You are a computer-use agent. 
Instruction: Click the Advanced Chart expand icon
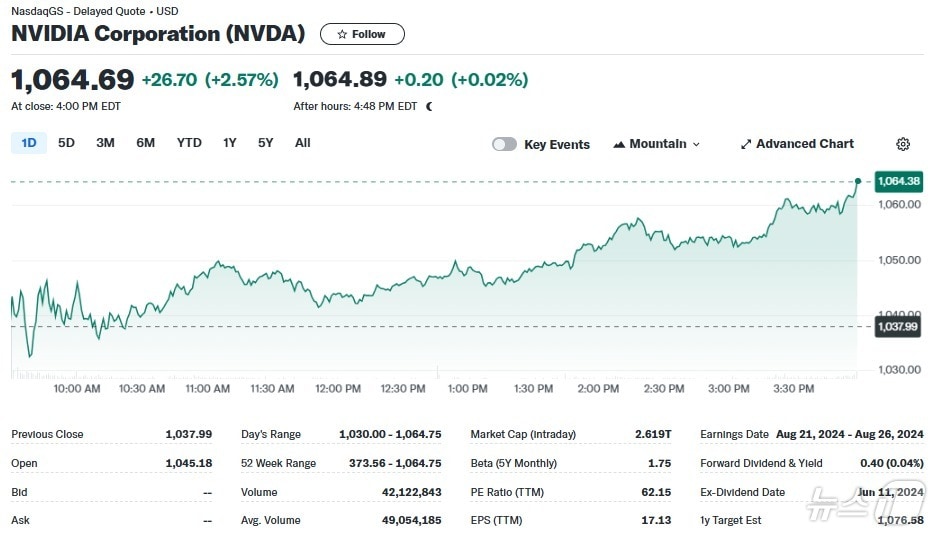point(745,144)
